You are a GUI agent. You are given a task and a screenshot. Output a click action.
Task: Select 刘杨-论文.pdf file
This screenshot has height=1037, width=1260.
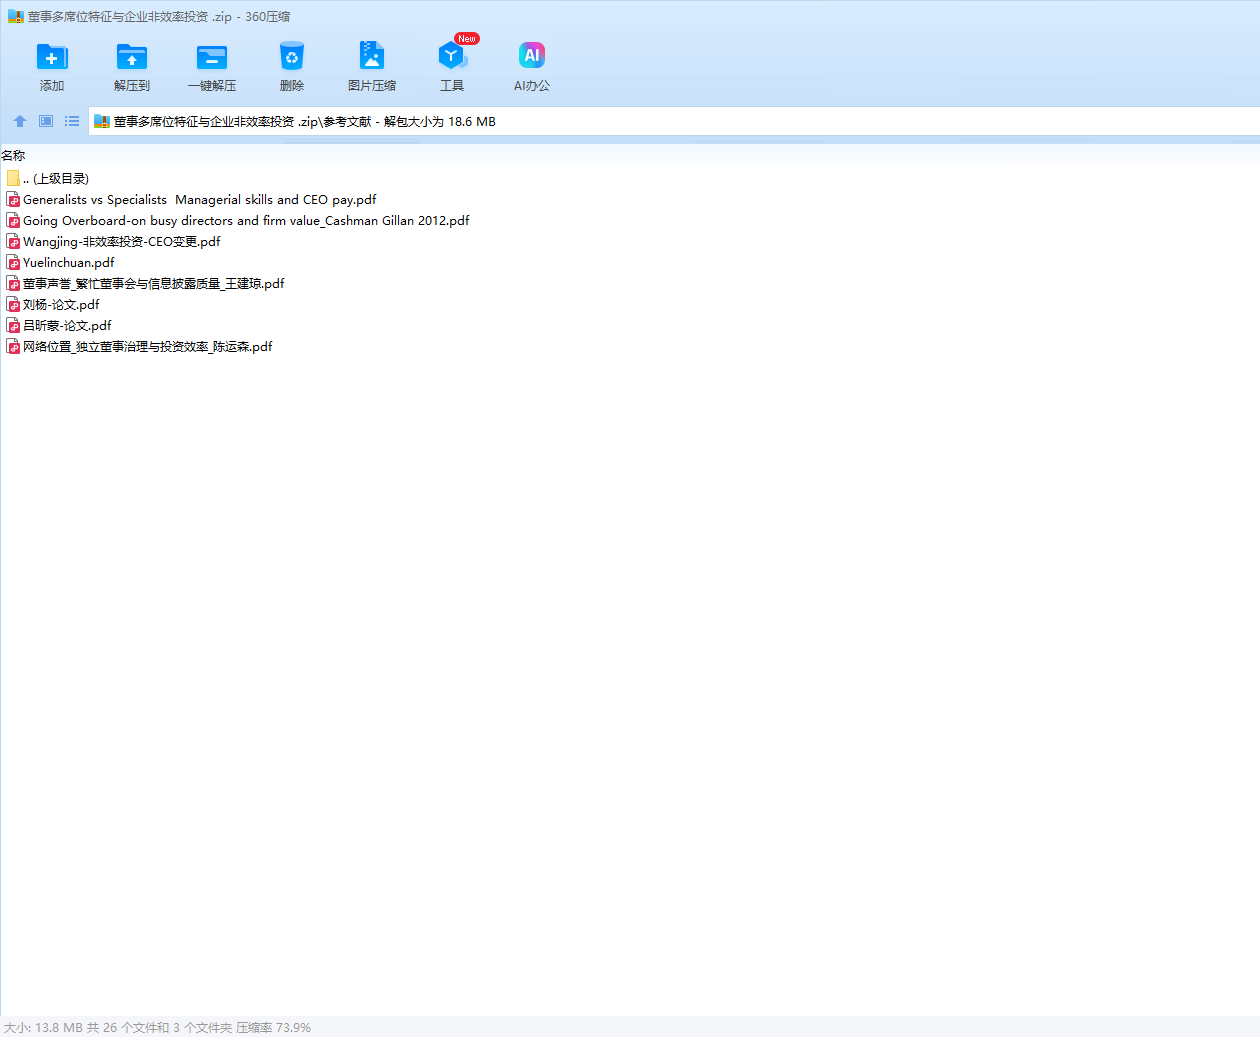[x=61, y=305]
